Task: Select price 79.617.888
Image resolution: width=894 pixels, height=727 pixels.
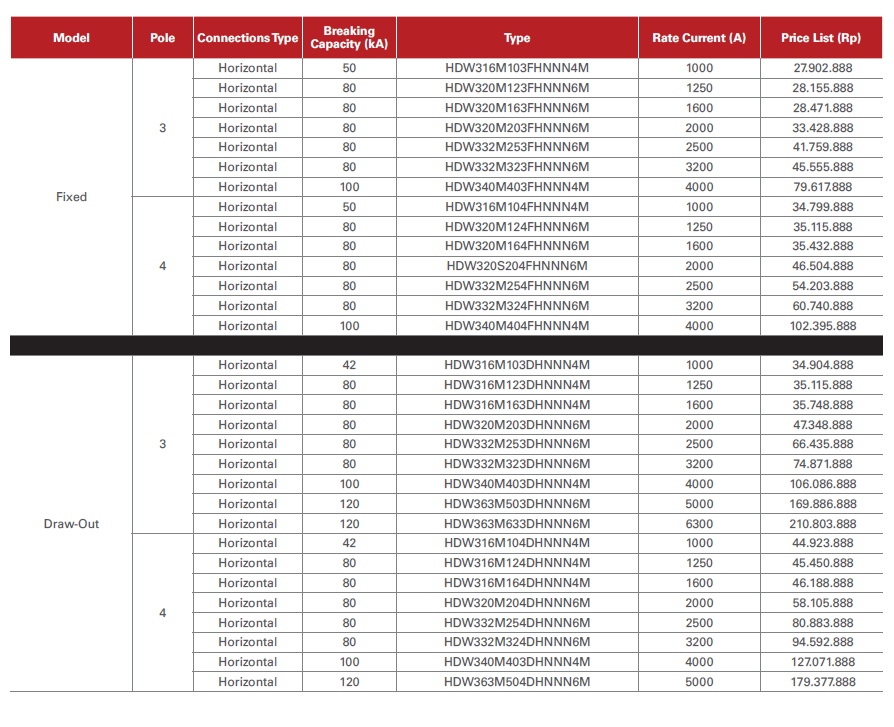Action: [823, 186]
